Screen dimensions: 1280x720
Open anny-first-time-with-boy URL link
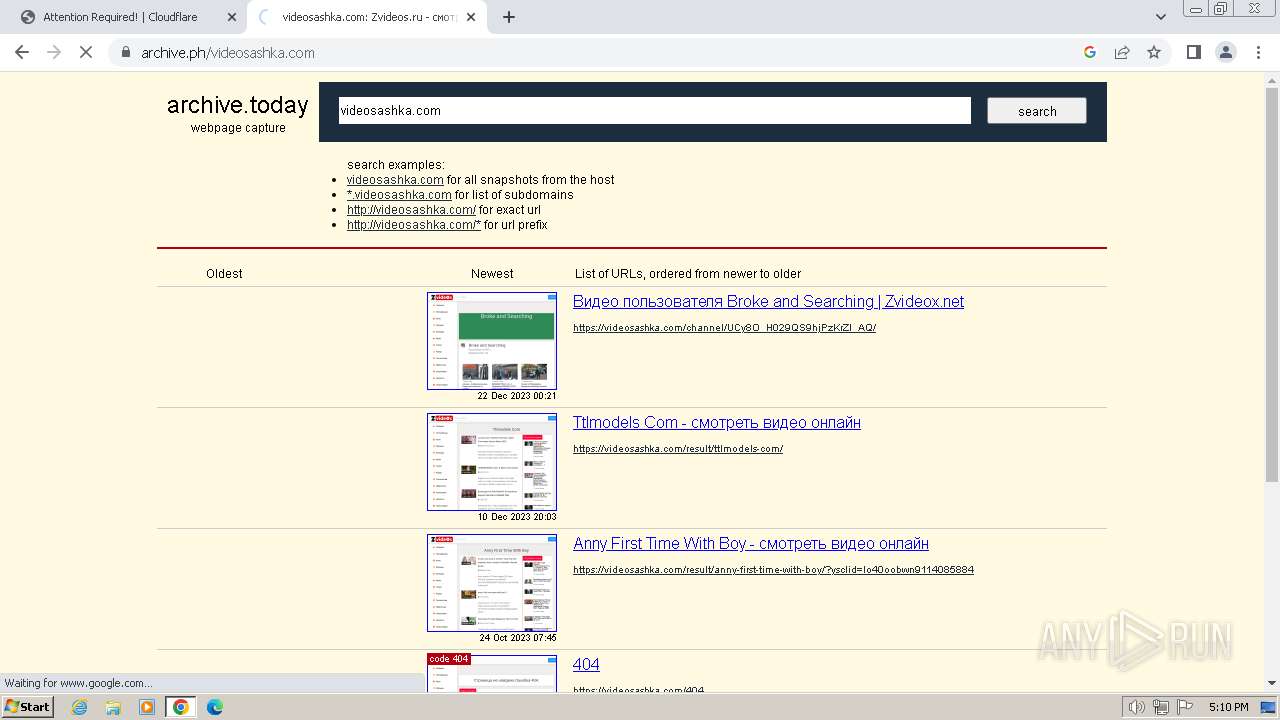773,570
